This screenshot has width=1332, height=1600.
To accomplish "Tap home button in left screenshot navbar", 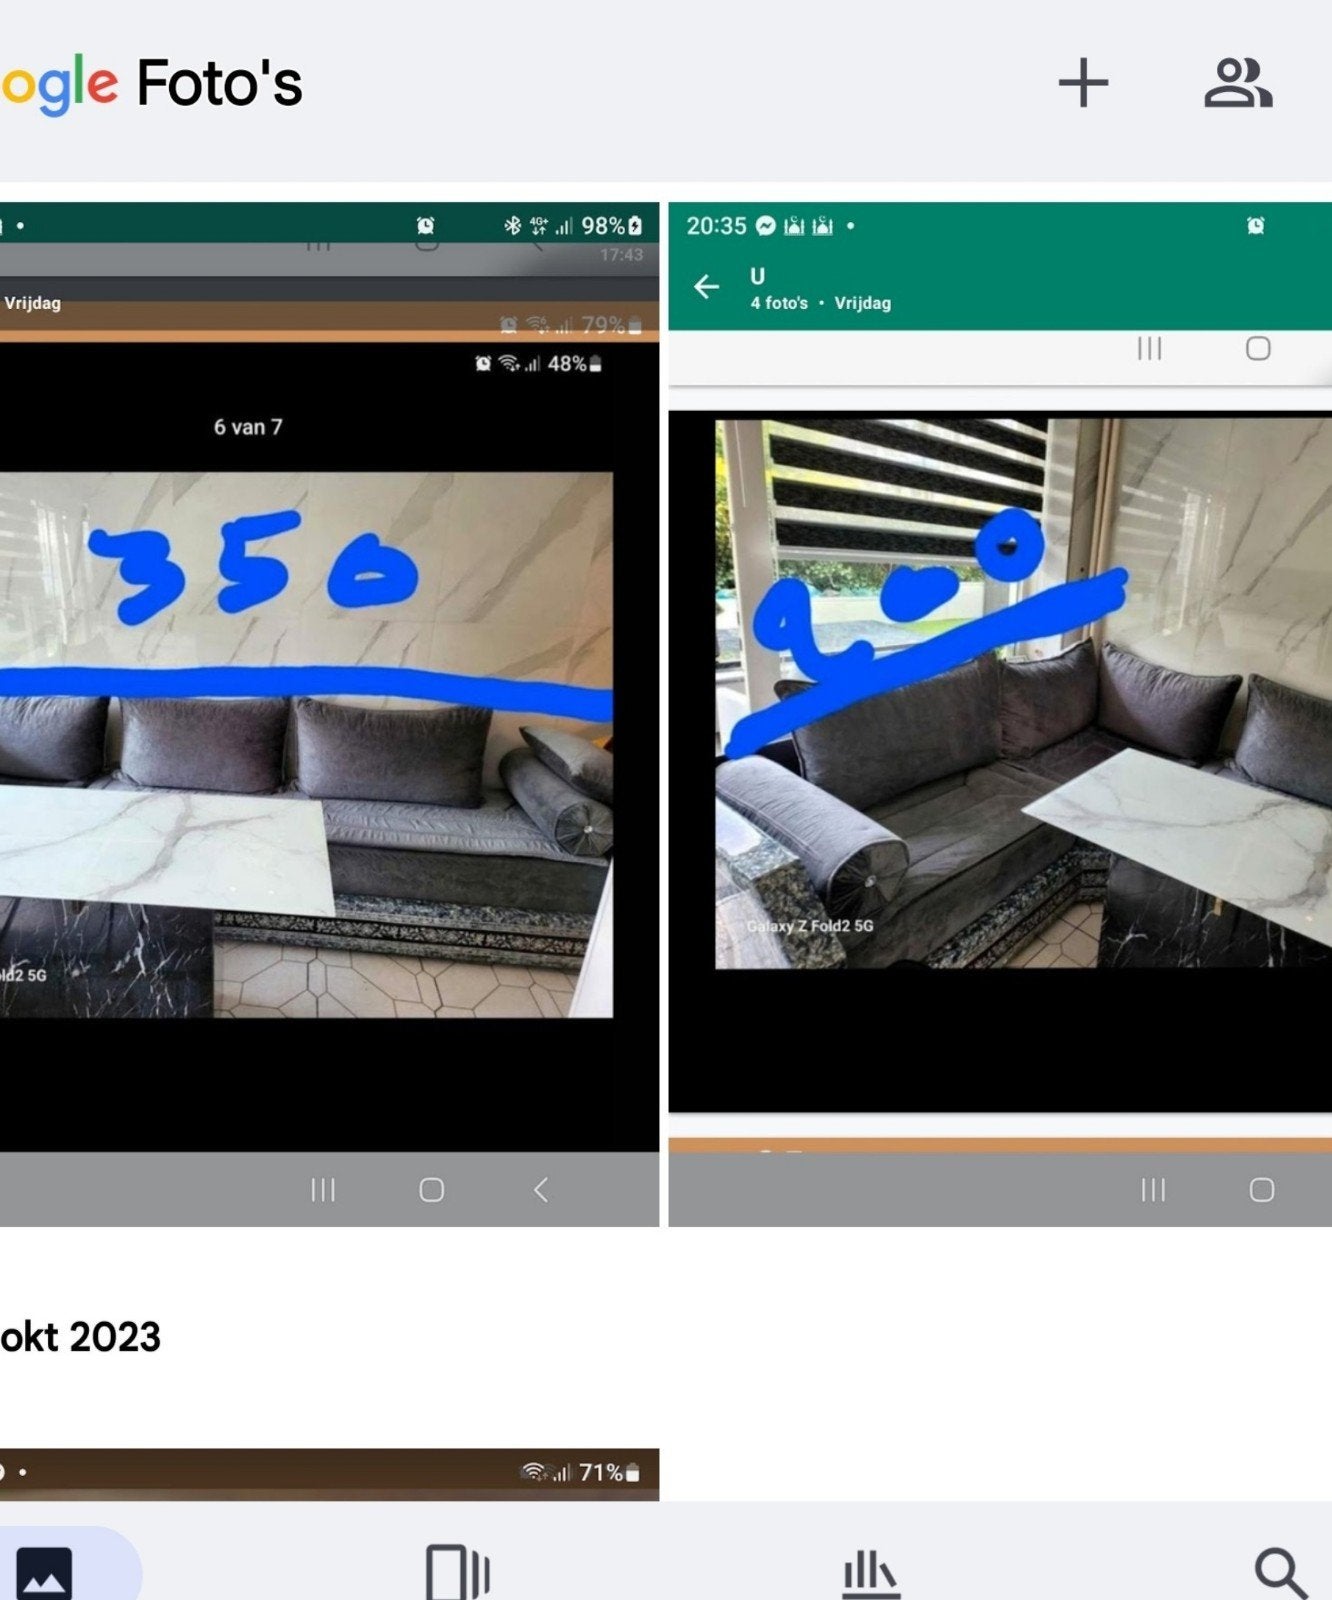I will [431, 1189].
